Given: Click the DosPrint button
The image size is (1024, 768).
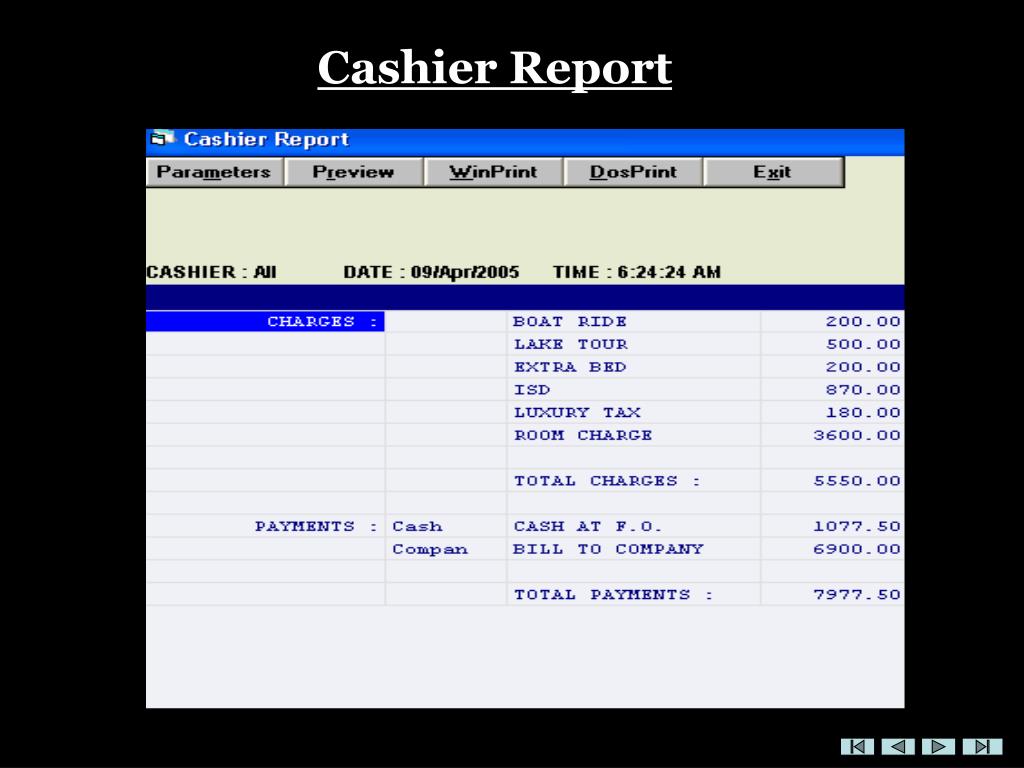Looking at the screenshot, I should tap(633, 172).
